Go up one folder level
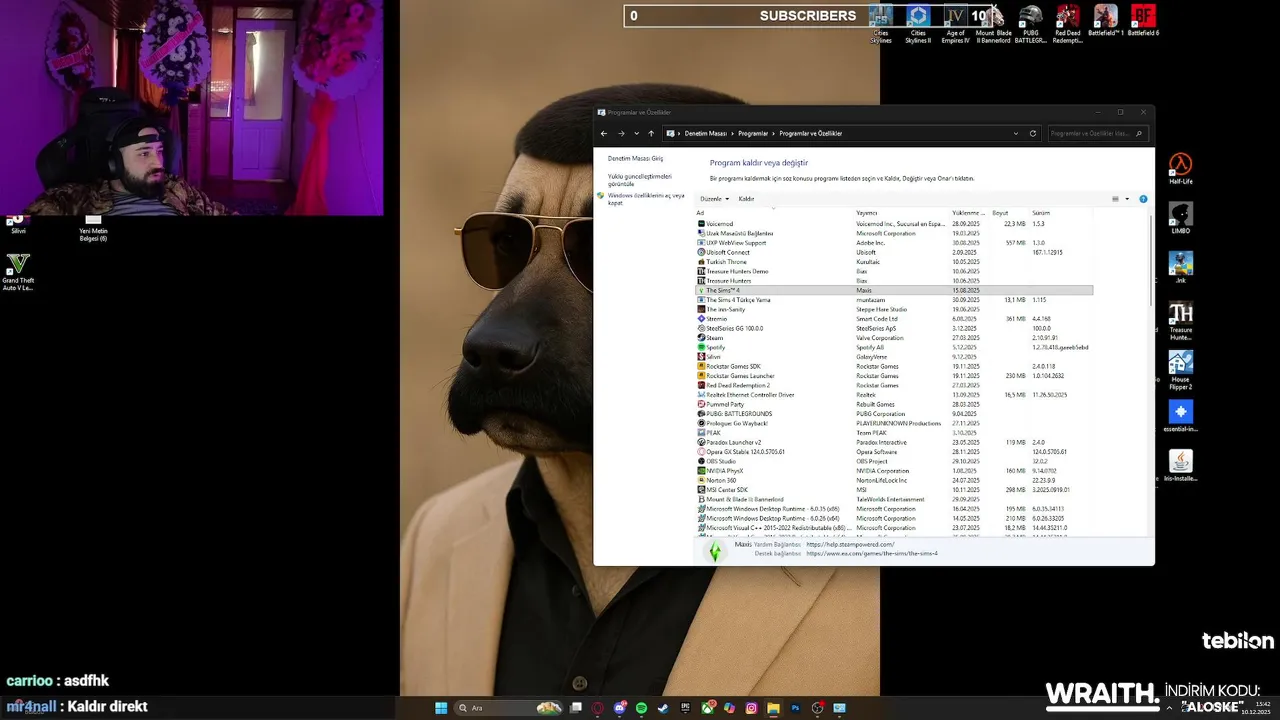The image size is (1280, 720). (651, 133)
